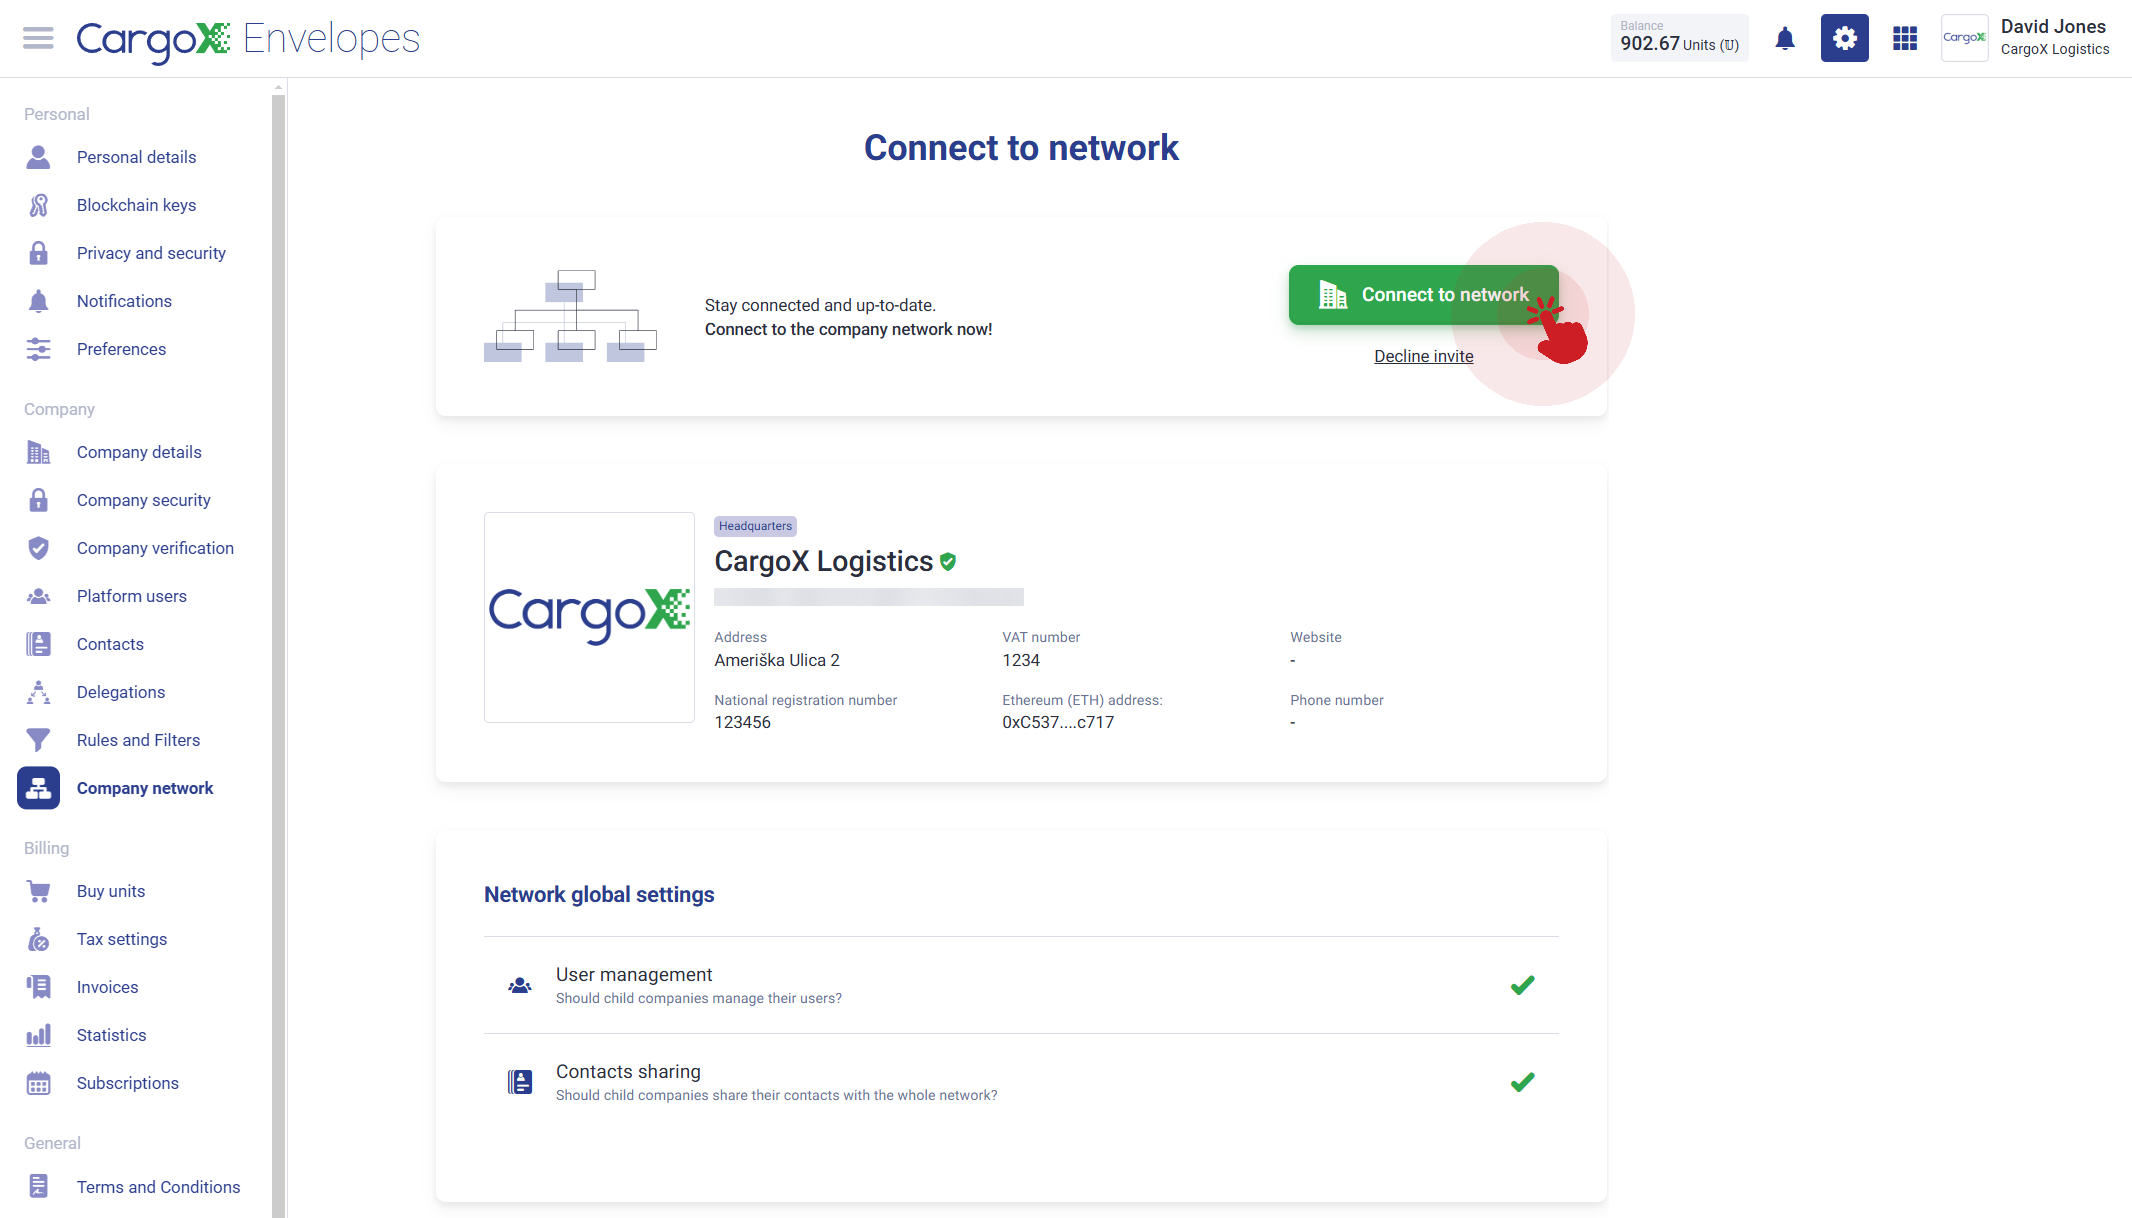This screenshot has width=2132, height=1218.
Task: Open Company verification page
Action: click(x=155, y=548)
